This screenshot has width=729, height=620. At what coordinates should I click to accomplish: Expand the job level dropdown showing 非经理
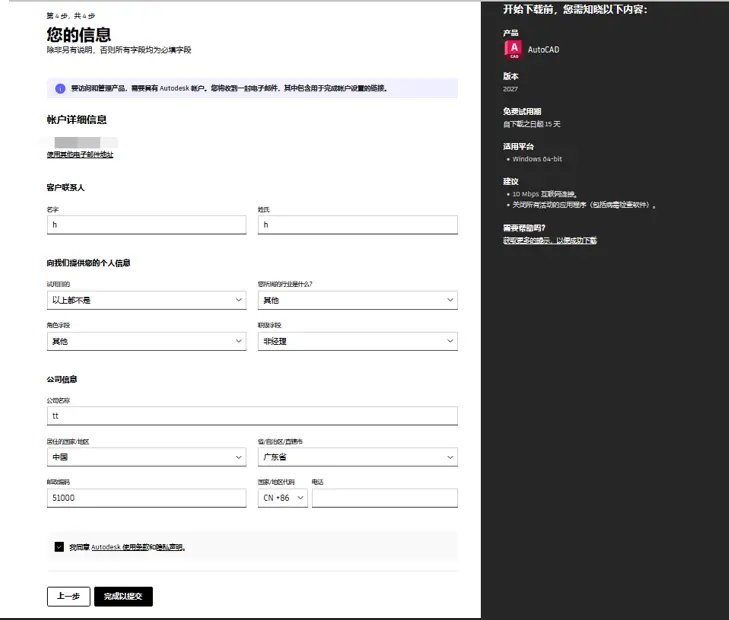358,341
